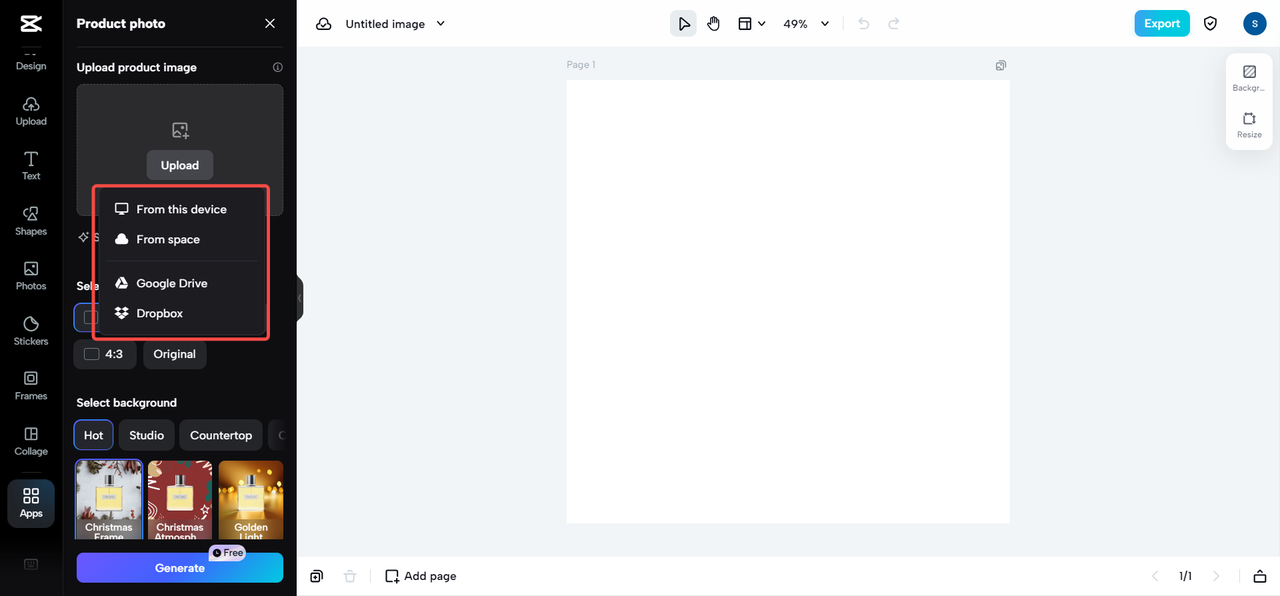Viewport: 1280px width, 596px height.
Task: Click the blank canvas page
Action: tap(788, 301)
